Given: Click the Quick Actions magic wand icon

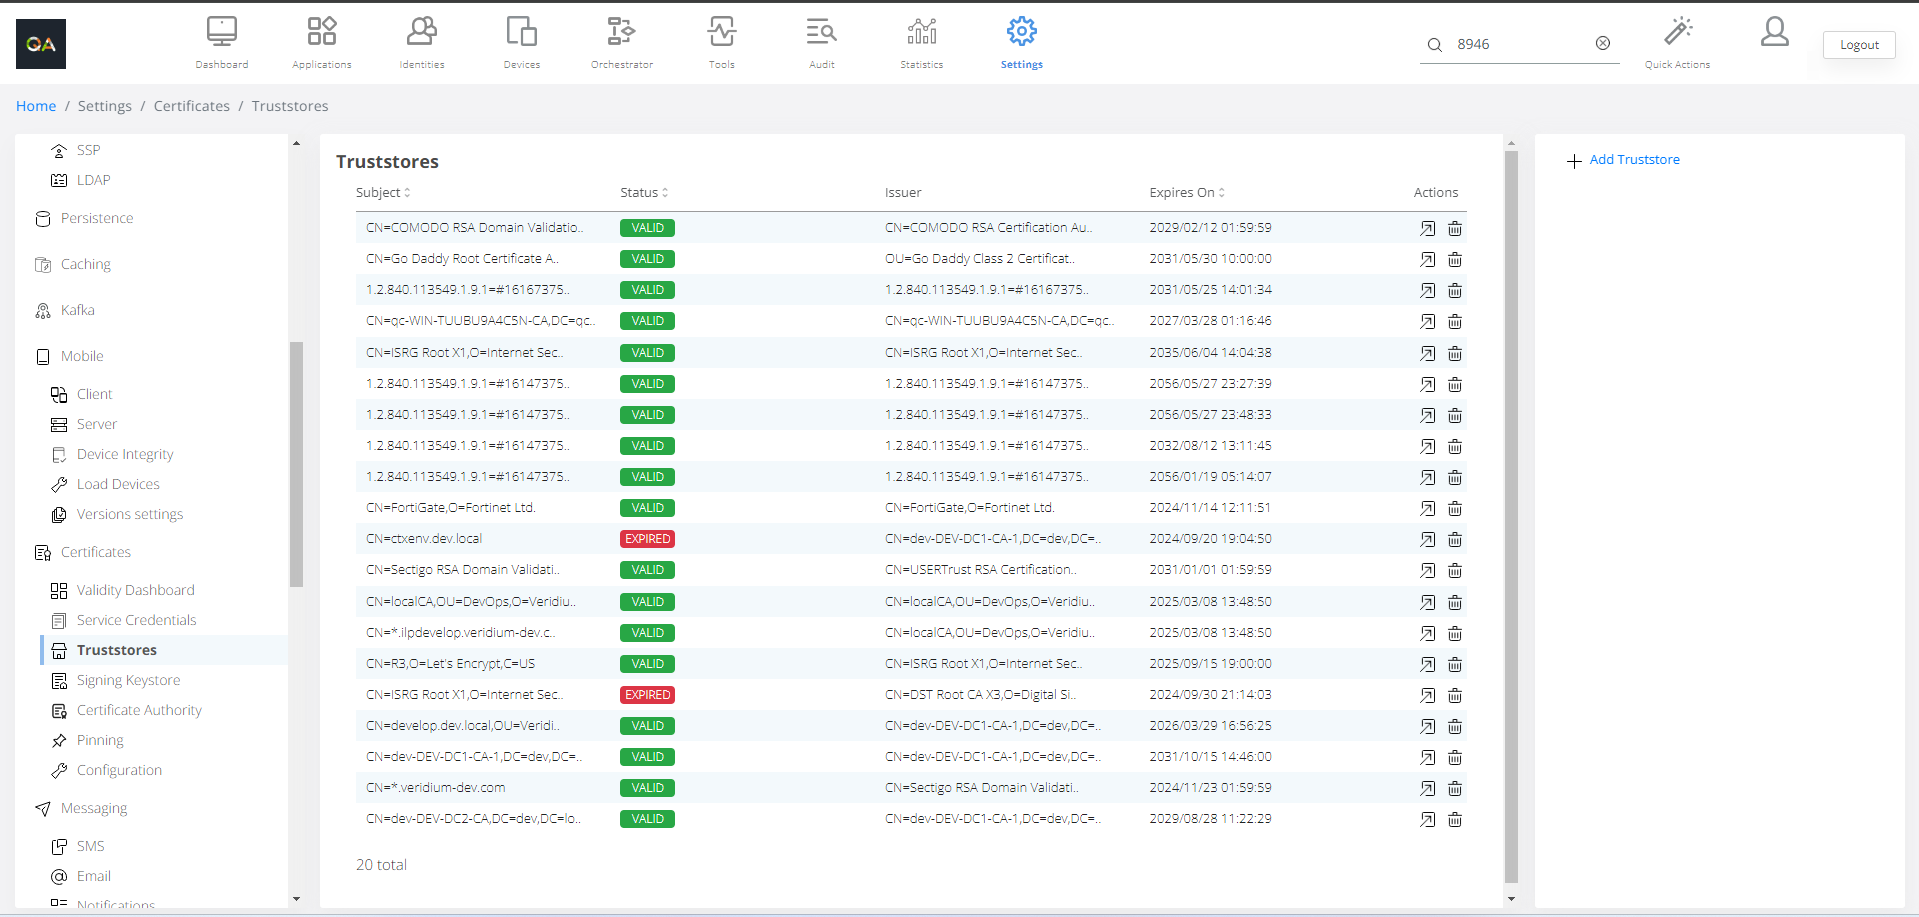Looking at the screenshot, I should point(1677,32).
